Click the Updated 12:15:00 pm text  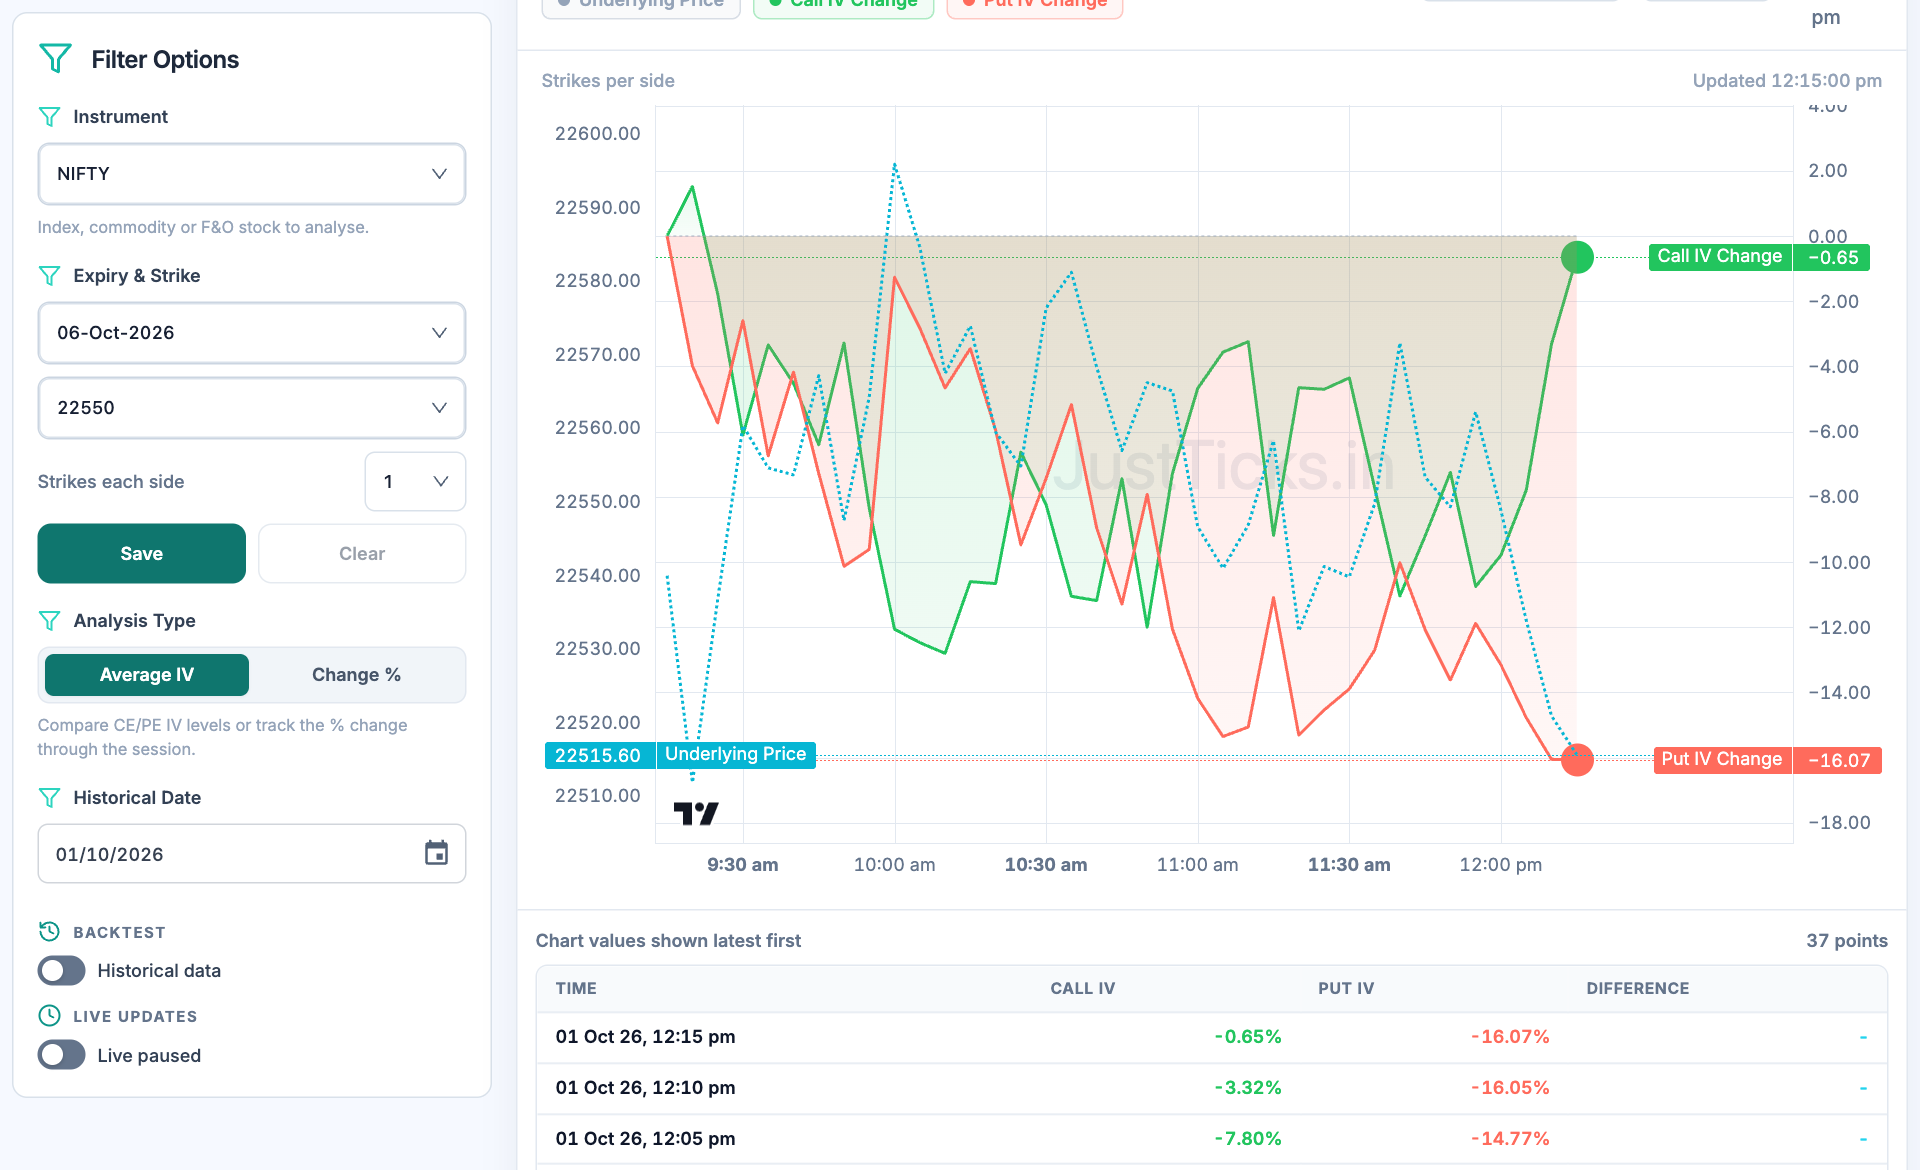coord(1787,81)
